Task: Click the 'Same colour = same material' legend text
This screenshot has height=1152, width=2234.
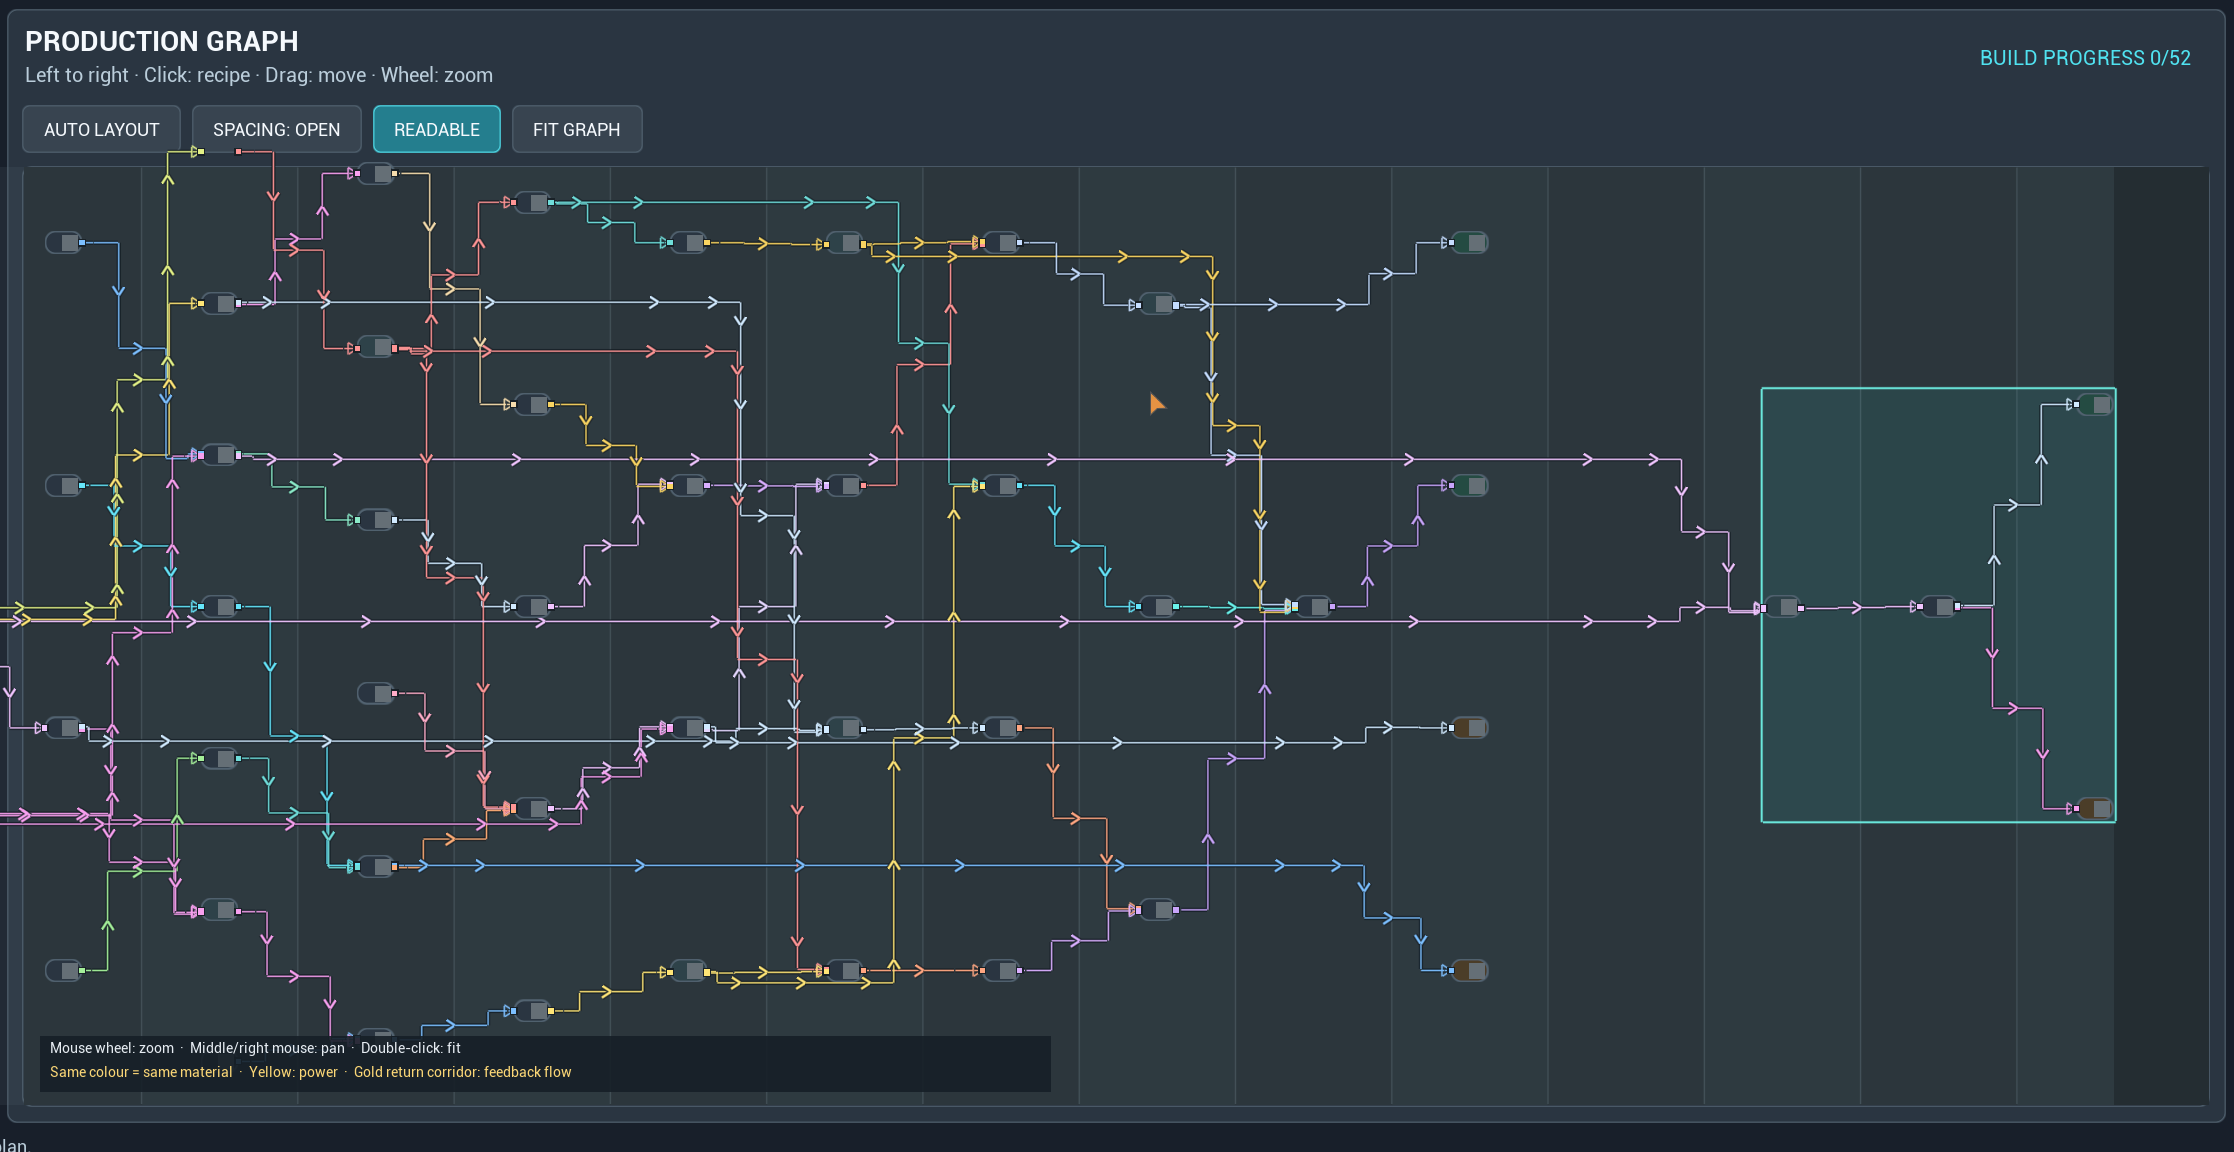Action: tap(141, 1072)
